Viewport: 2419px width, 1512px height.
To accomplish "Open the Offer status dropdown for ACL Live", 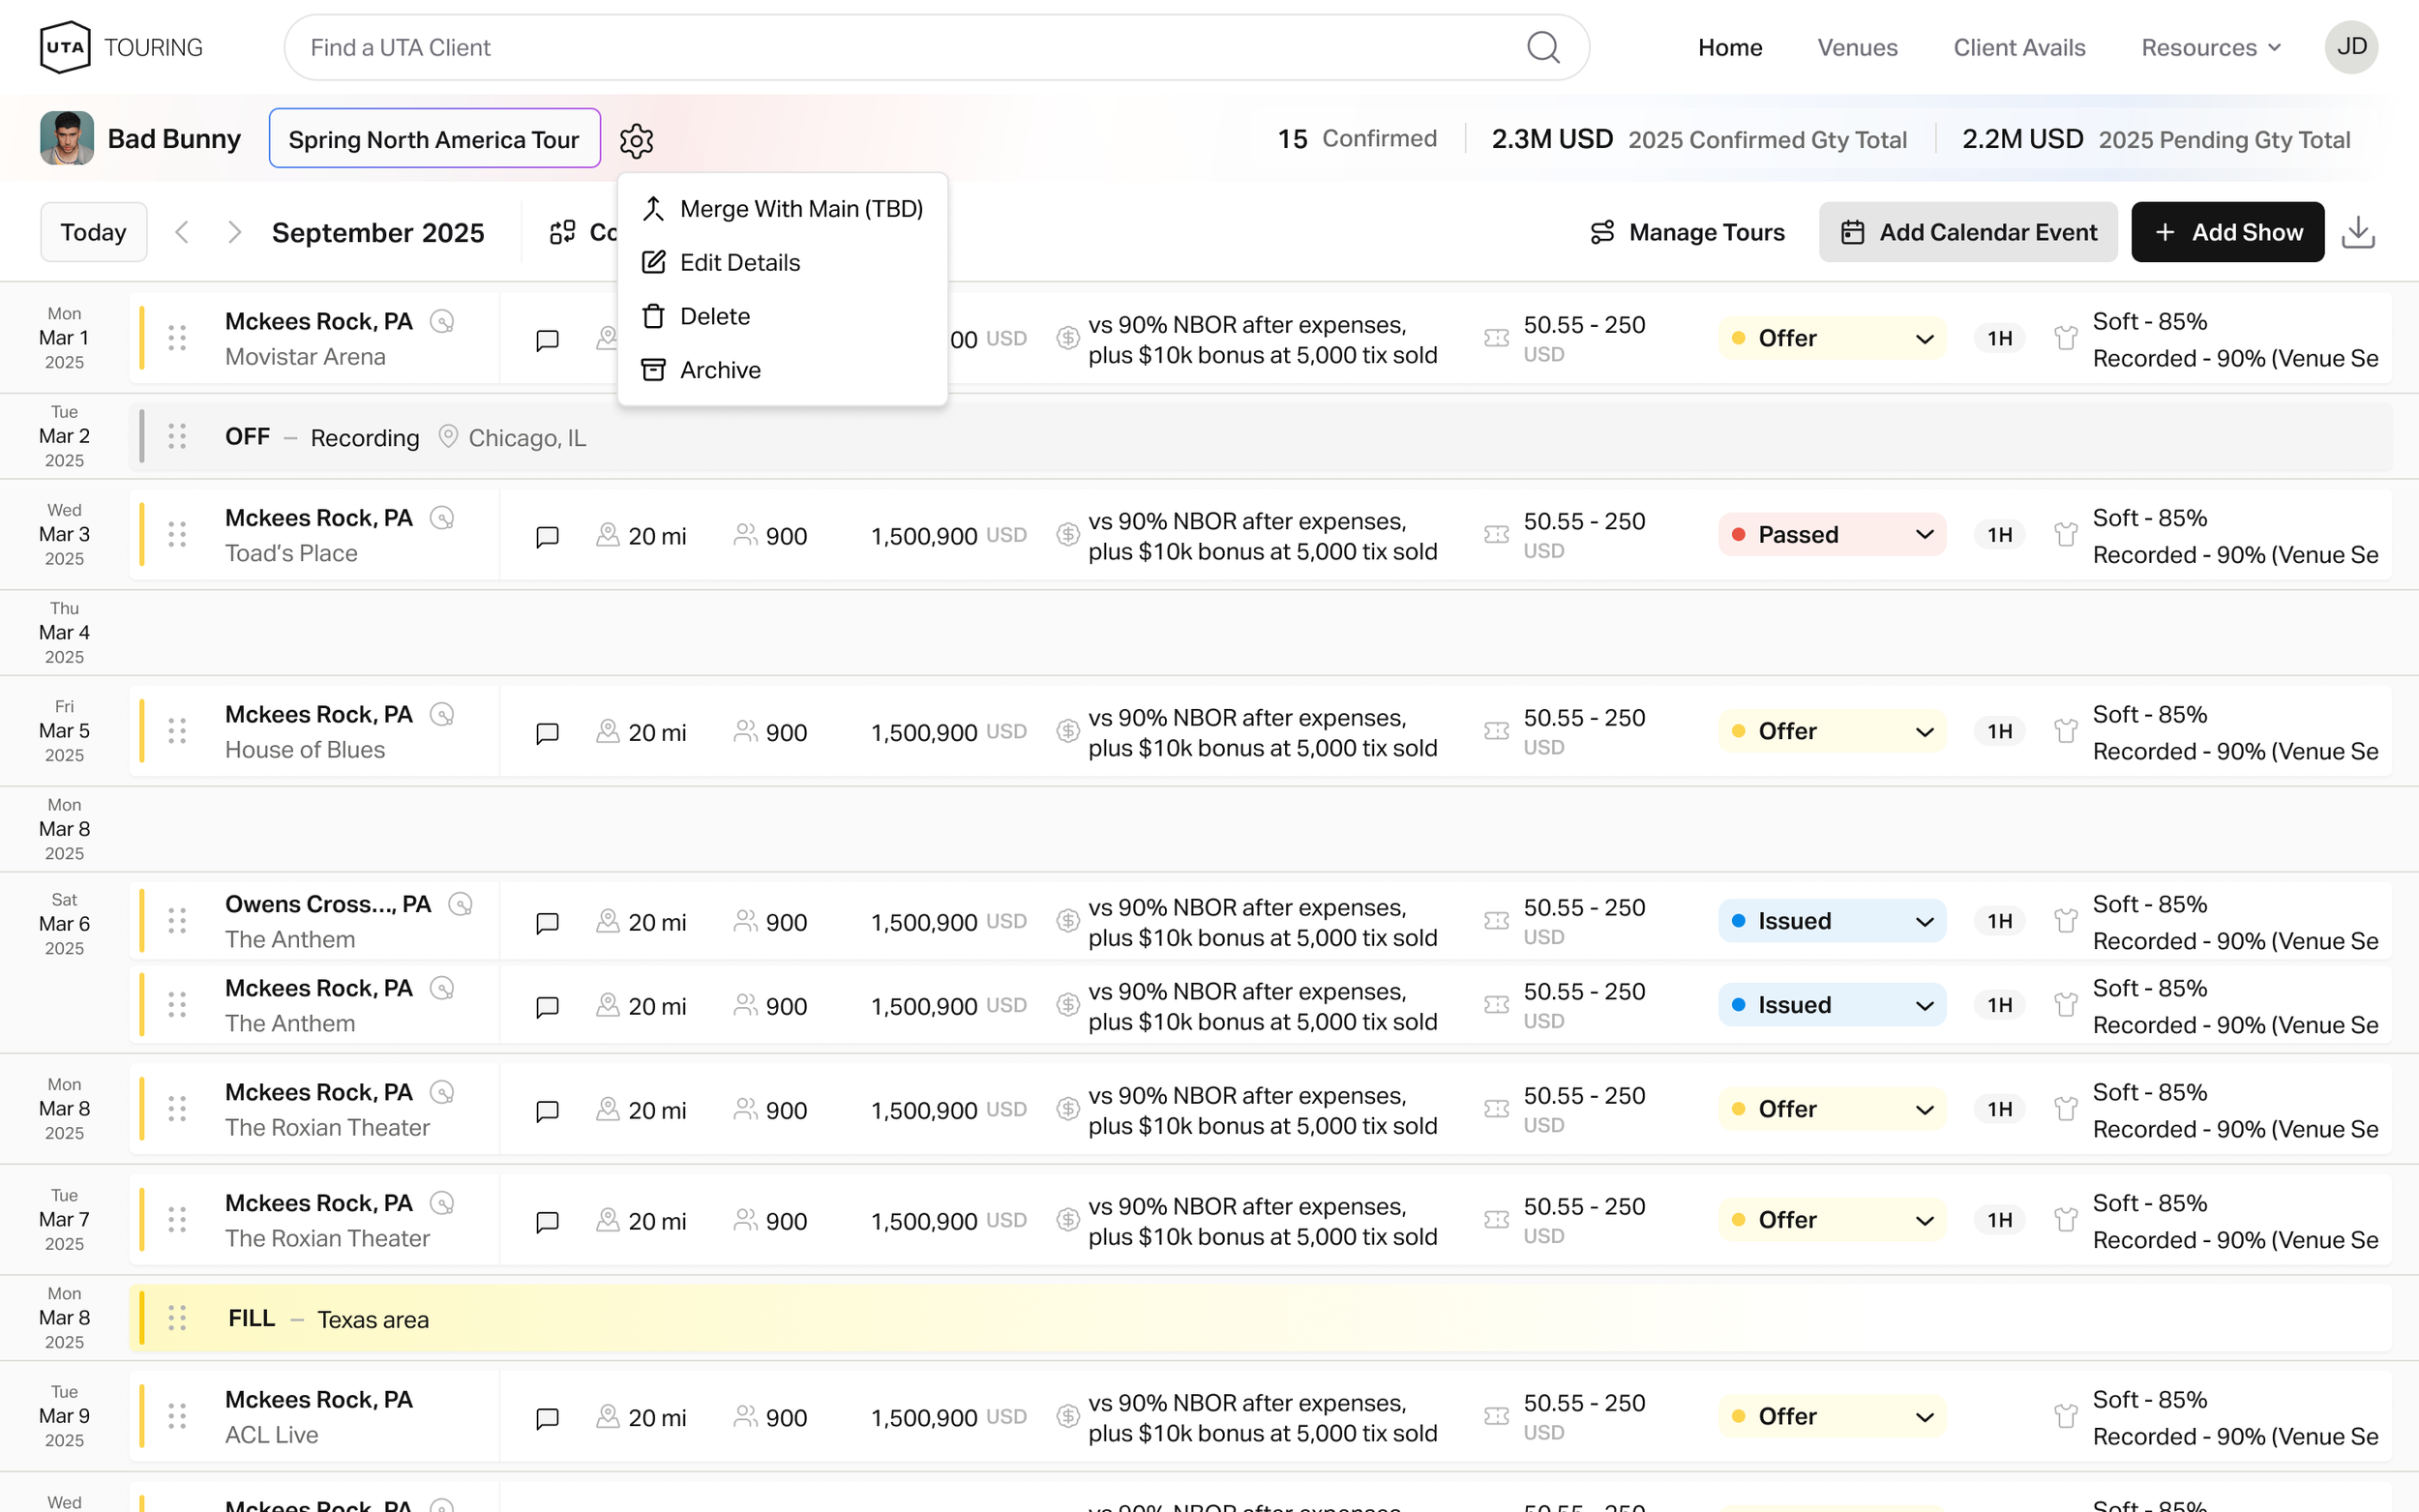I will (x=1831, y=1416).
